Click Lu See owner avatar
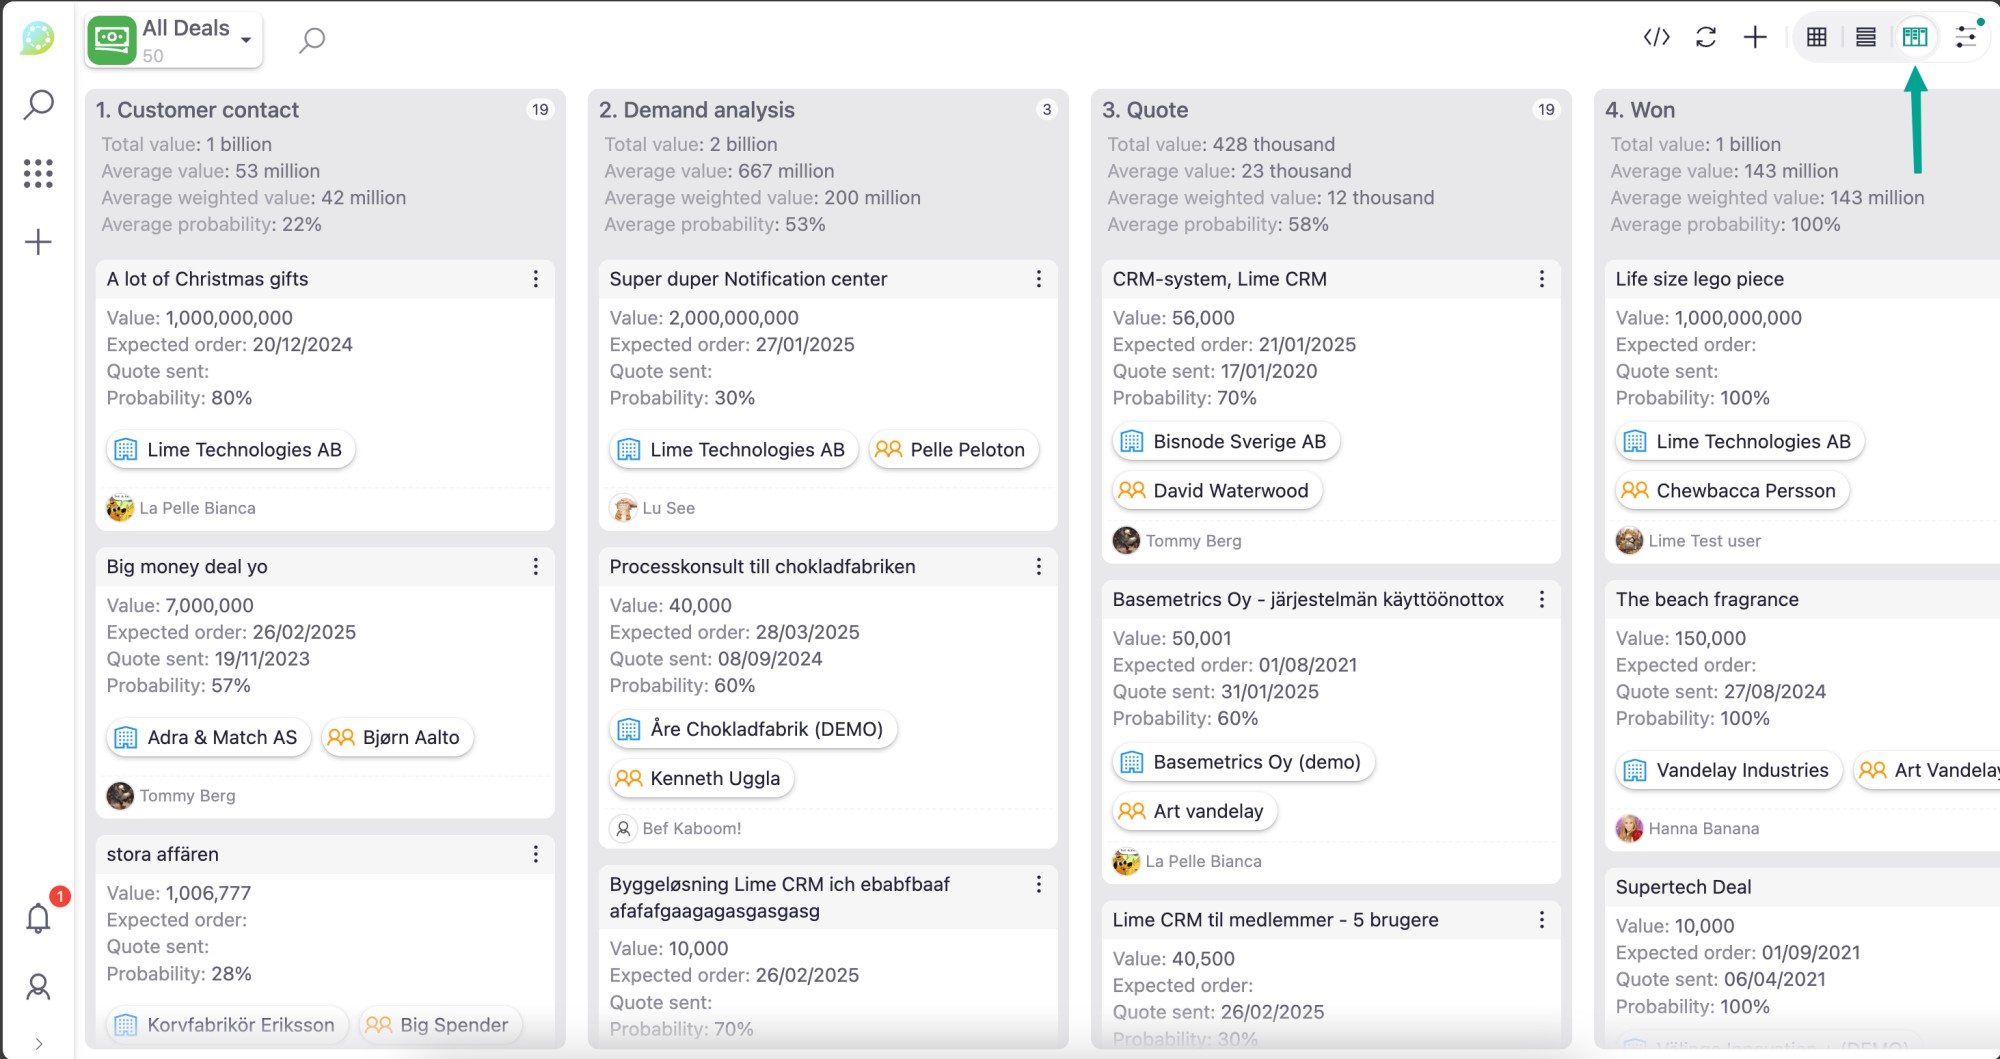2000x1059 pixels. point(624,508)
